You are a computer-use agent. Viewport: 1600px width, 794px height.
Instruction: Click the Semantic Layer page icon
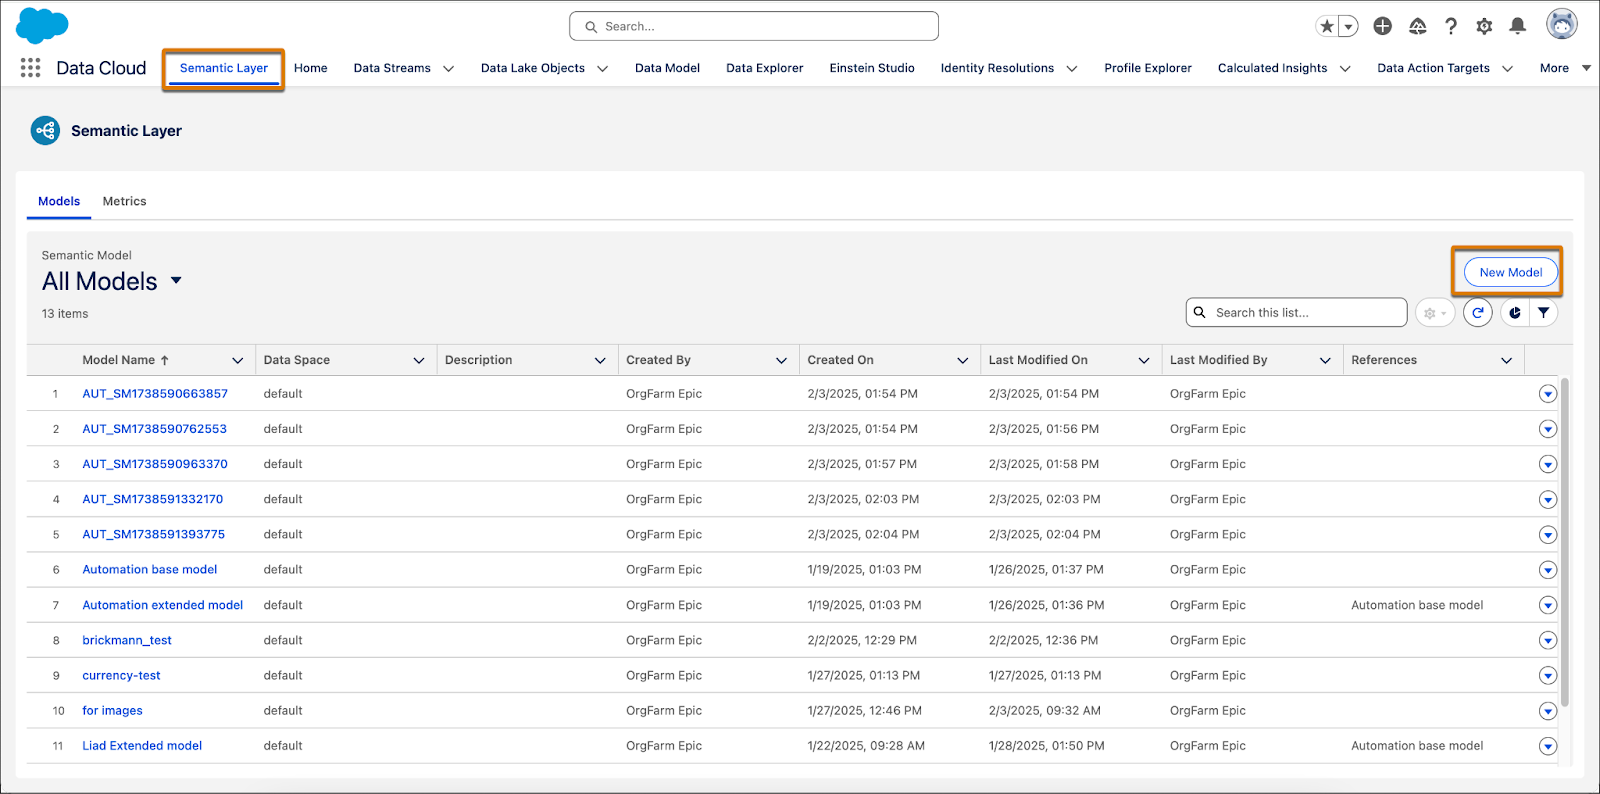coord(46,131)
